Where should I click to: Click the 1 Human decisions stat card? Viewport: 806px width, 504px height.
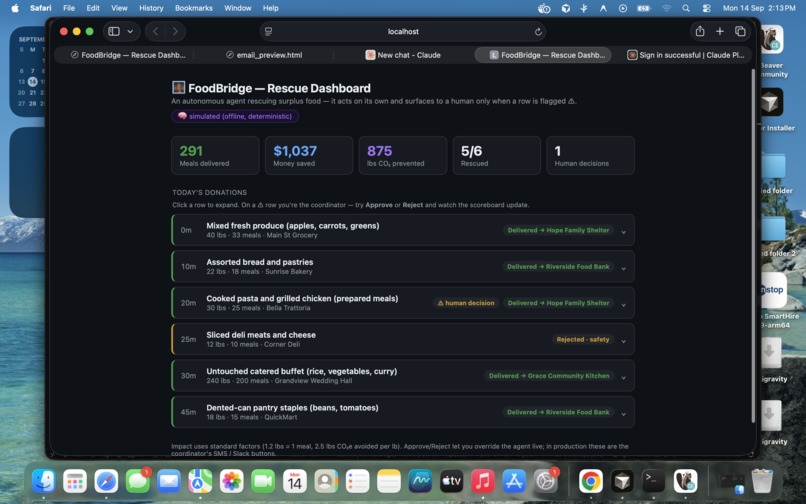[x=591, y=156]
